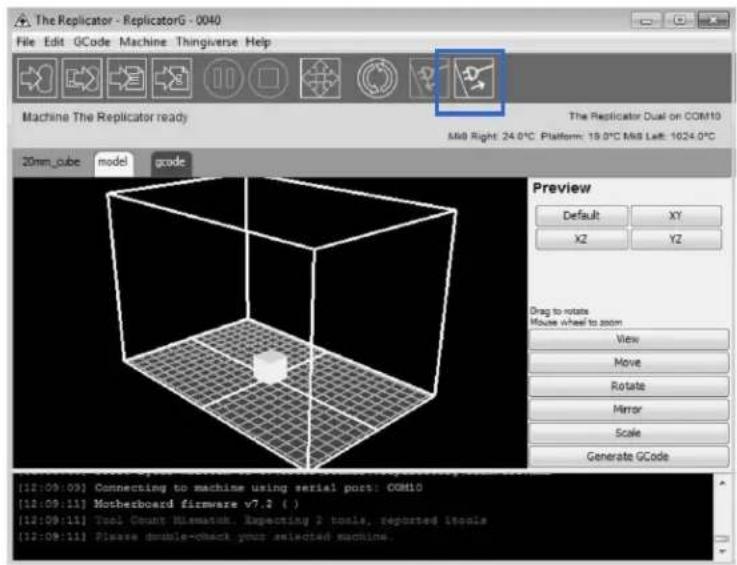
Task: Set preview to YZ view
Action: point(676,239)
